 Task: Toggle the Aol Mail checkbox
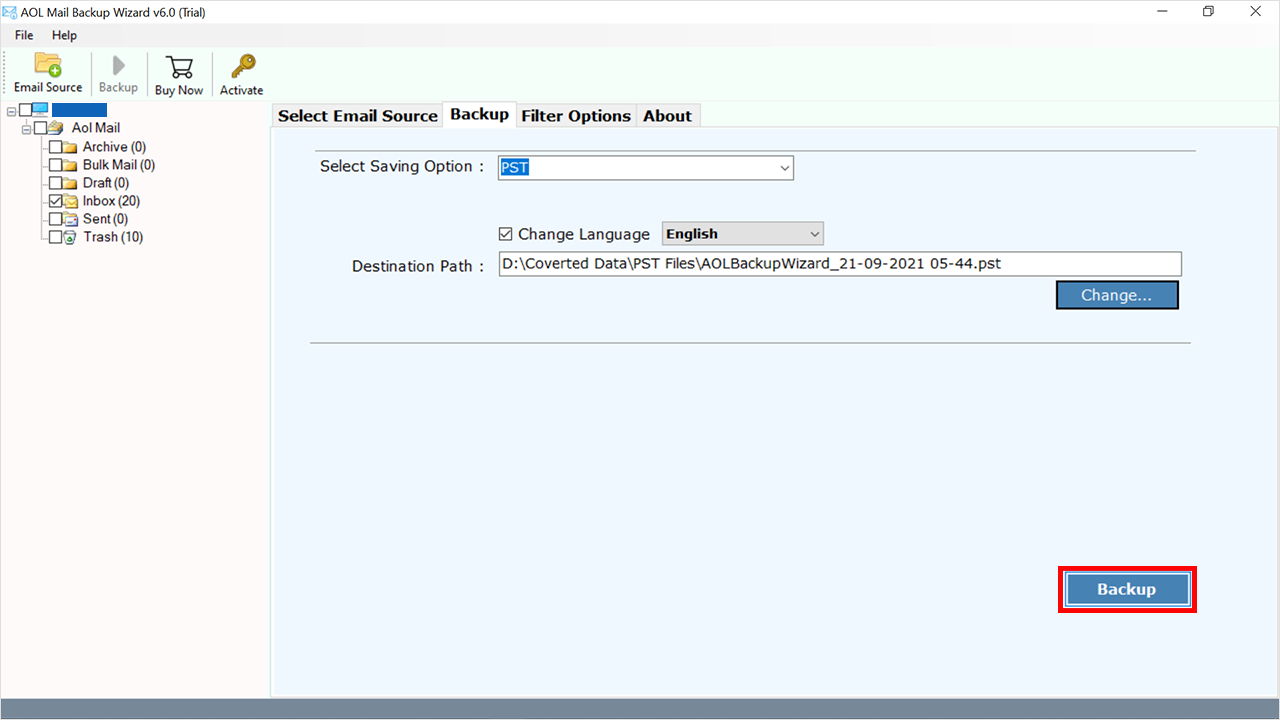click(40, 128)
